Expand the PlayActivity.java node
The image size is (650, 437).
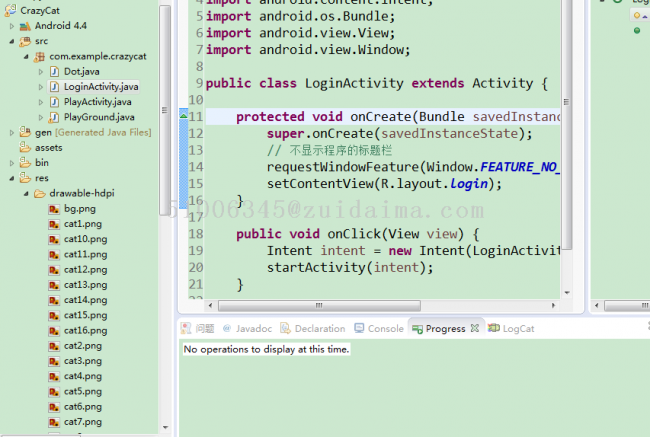[41, 102]
